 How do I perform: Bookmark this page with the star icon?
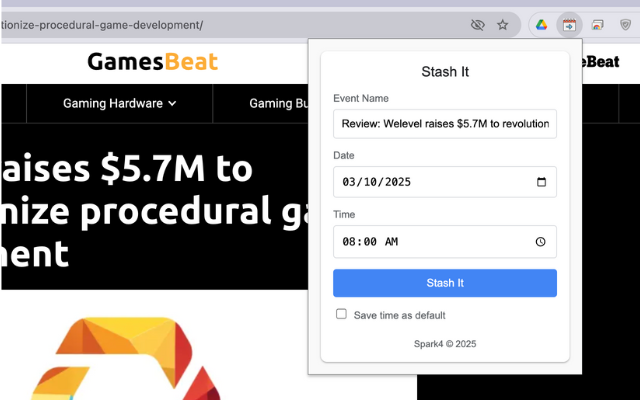[502, 25]
